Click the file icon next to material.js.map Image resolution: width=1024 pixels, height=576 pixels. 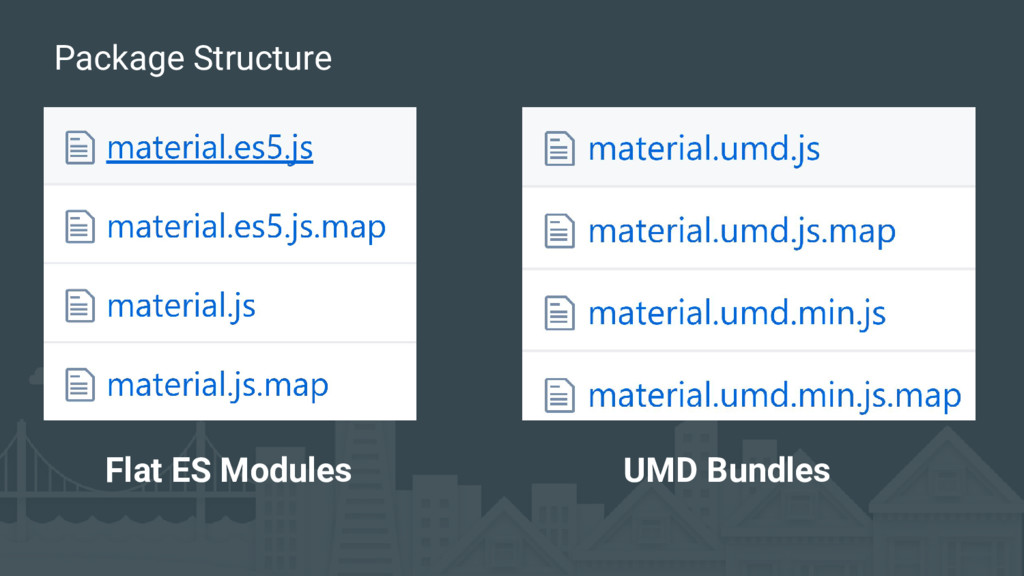pyautogui.click(x=80, y=384)
